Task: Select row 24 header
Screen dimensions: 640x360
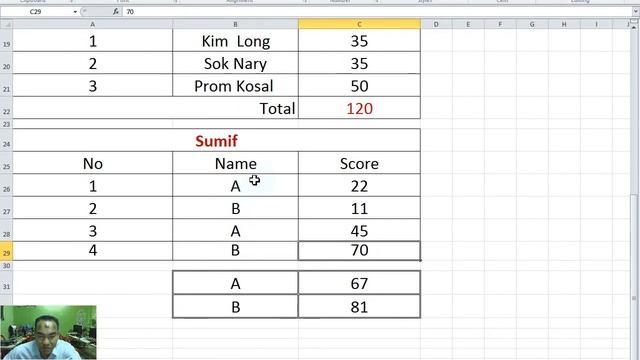Action: pyautogui.click(x=7, y=140)
